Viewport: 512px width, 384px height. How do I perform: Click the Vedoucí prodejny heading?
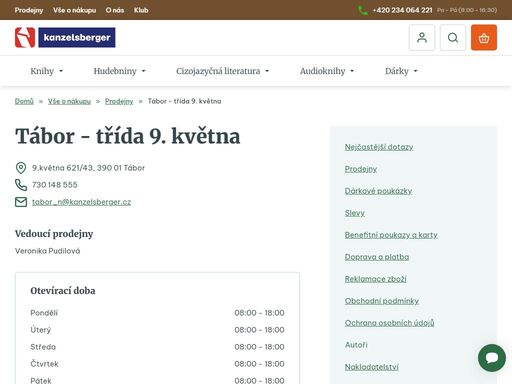click(x=54, y=234)
